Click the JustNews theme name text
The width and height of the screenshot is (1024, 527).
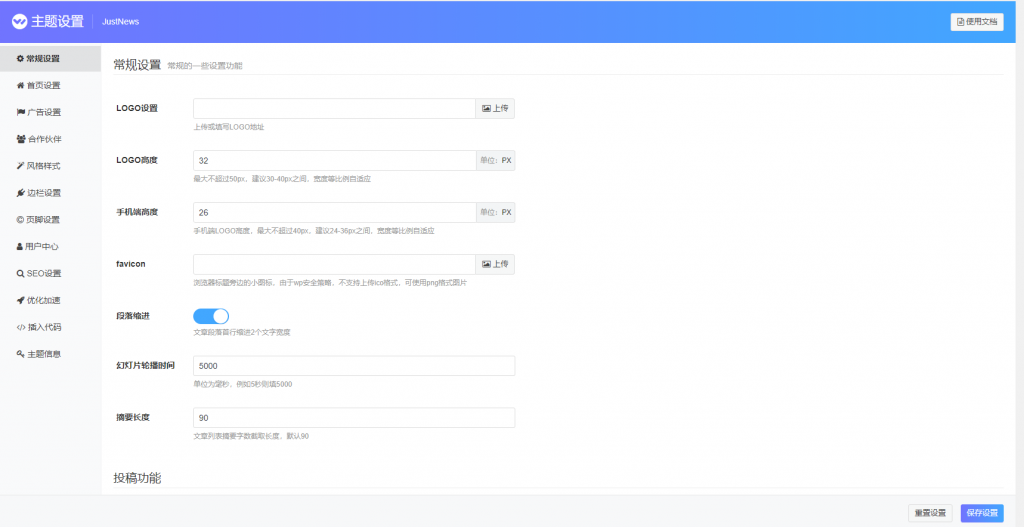121,22
